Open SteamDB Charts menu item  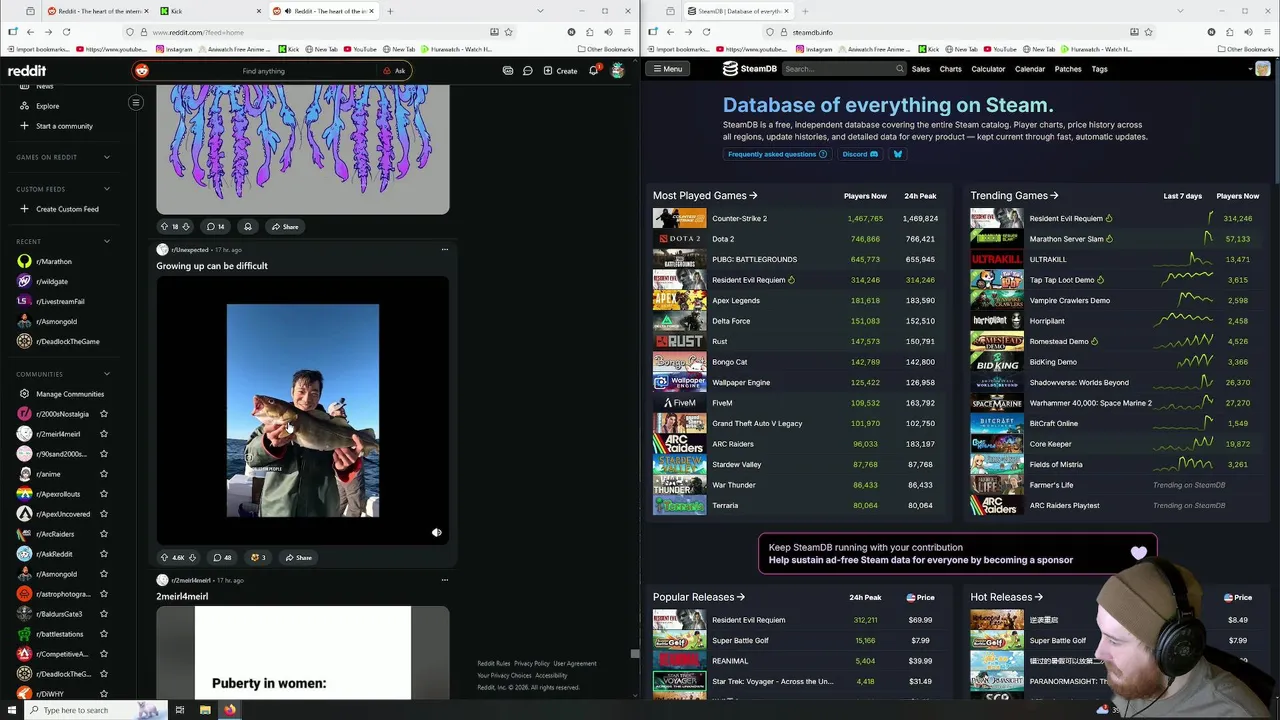[950, 69]
